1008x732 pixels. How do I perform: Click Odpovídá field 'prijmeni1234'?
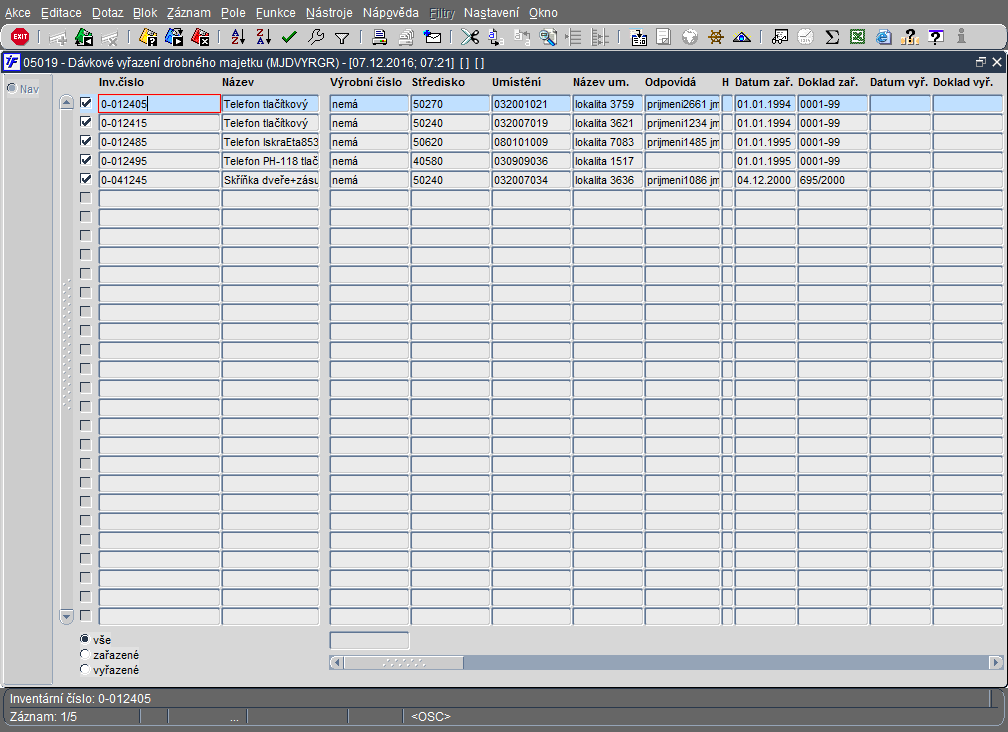(682, 123)
